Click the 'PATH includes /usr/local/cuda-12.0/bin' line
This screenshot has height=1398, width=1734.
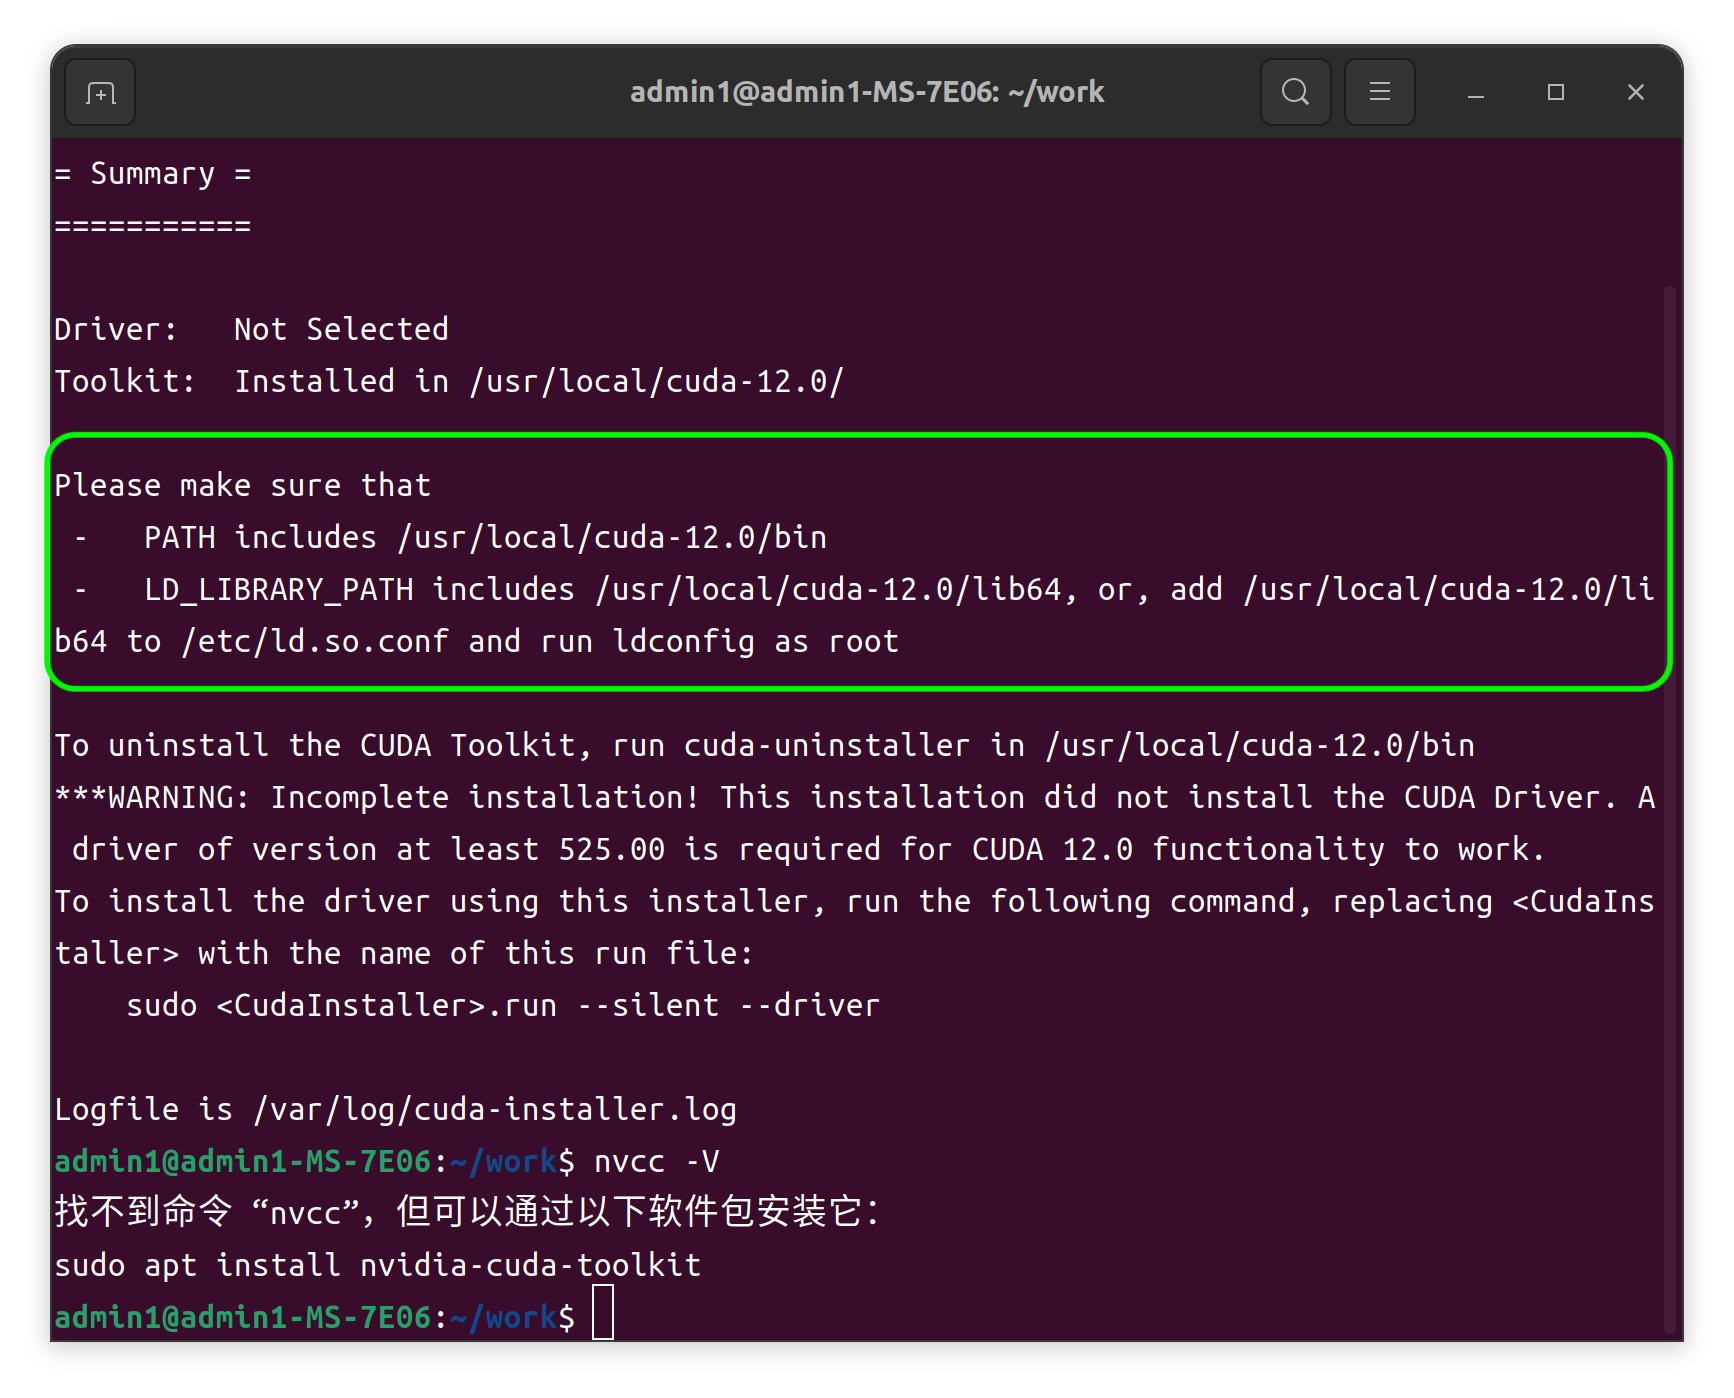tap(451, 537)
